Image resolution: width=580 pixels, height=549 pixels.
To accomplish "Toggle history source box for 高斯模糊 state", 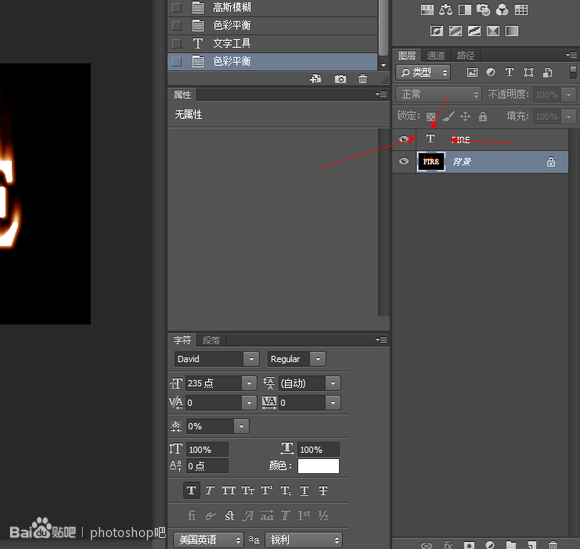I will (x=177, y=7).
